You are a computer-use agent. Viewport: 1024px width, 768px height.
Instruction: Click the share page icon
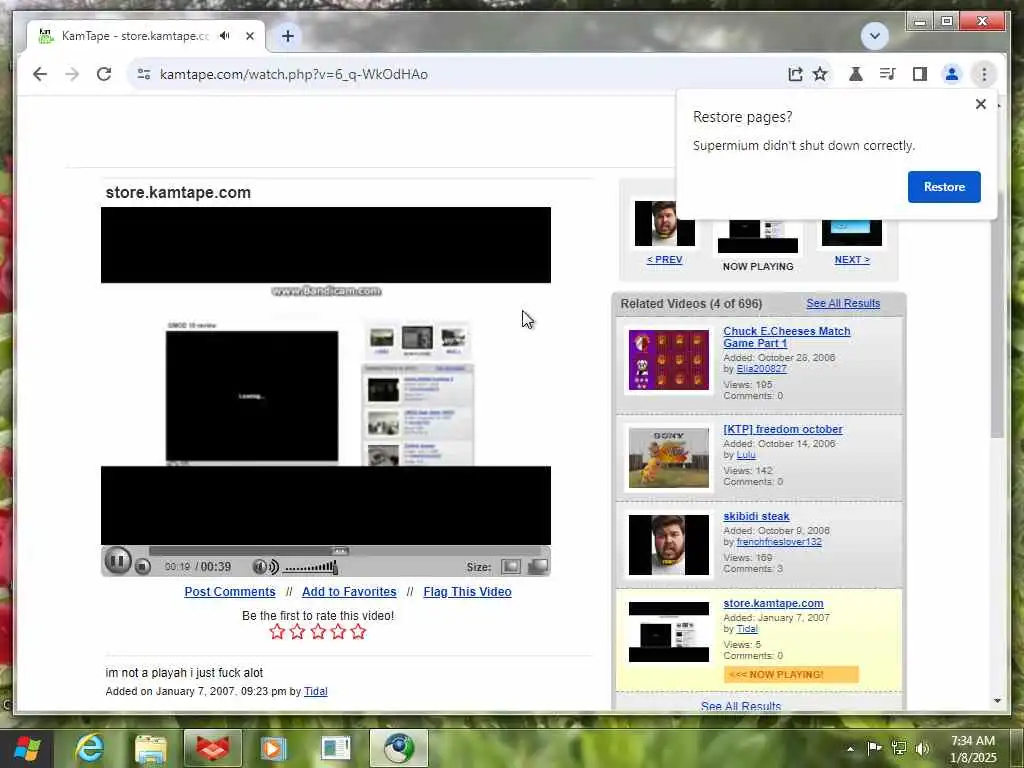[x=795, y=74]
